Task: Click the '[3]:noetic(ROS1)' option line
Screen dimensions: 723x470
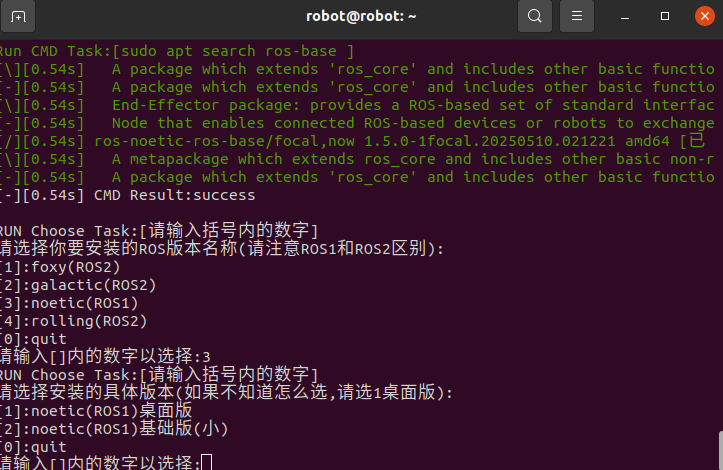Action: pyautogui.click(x=69, y=303)
